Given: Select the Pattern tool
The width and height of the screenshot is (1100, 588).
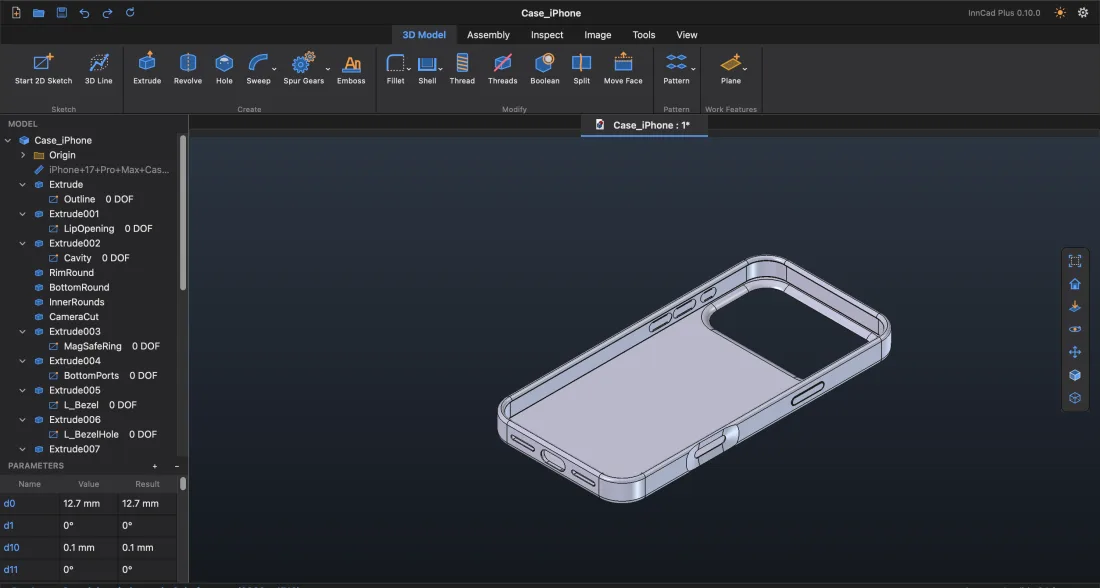Looking at the screenshot, I should (x=676, y=69).
